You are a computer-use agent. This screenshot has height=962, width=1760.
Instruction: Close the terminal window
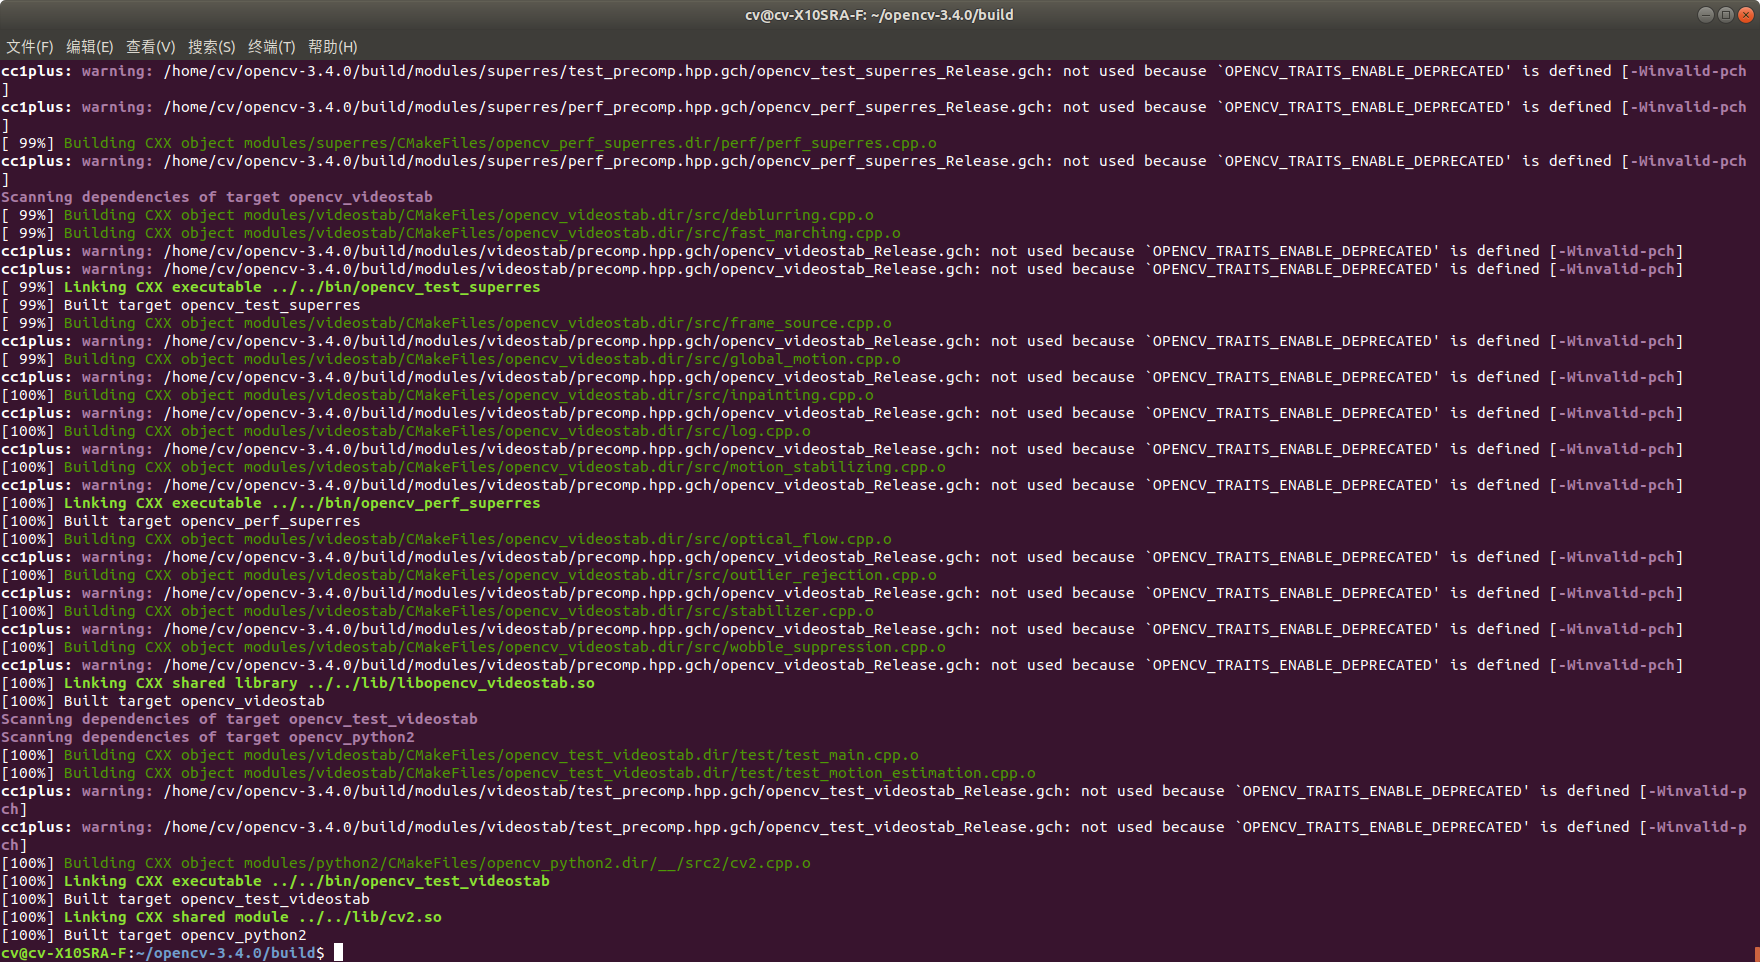[x=1746, y=14]
